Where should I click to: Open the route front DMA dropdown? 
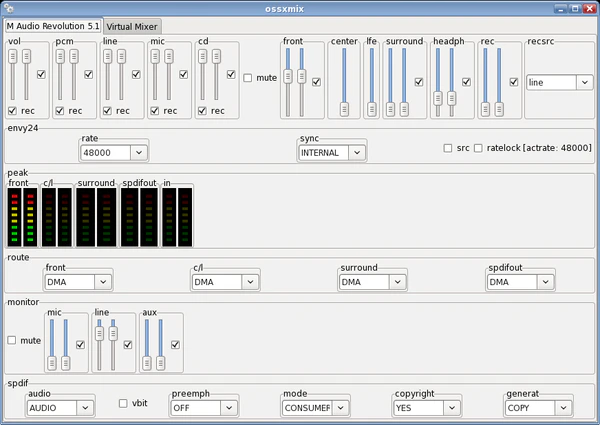click(x=79, y=281)
